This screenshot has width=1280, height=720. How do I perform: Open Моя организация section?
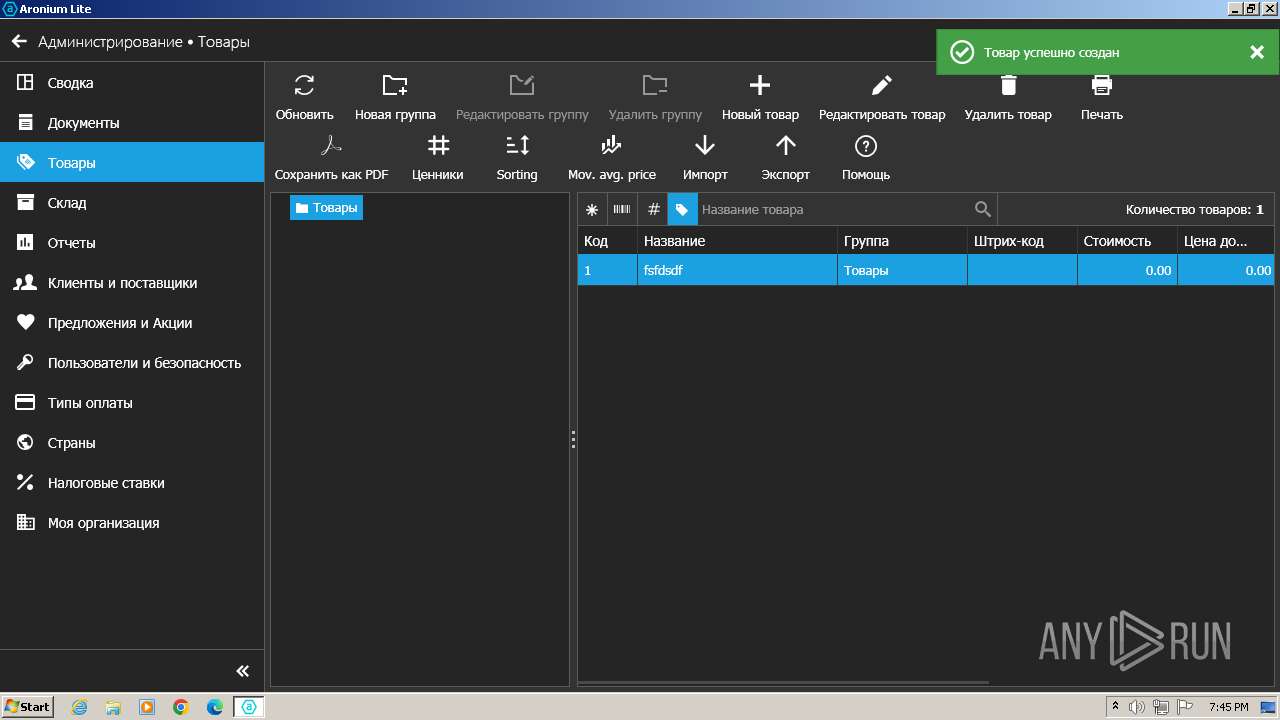132,523
